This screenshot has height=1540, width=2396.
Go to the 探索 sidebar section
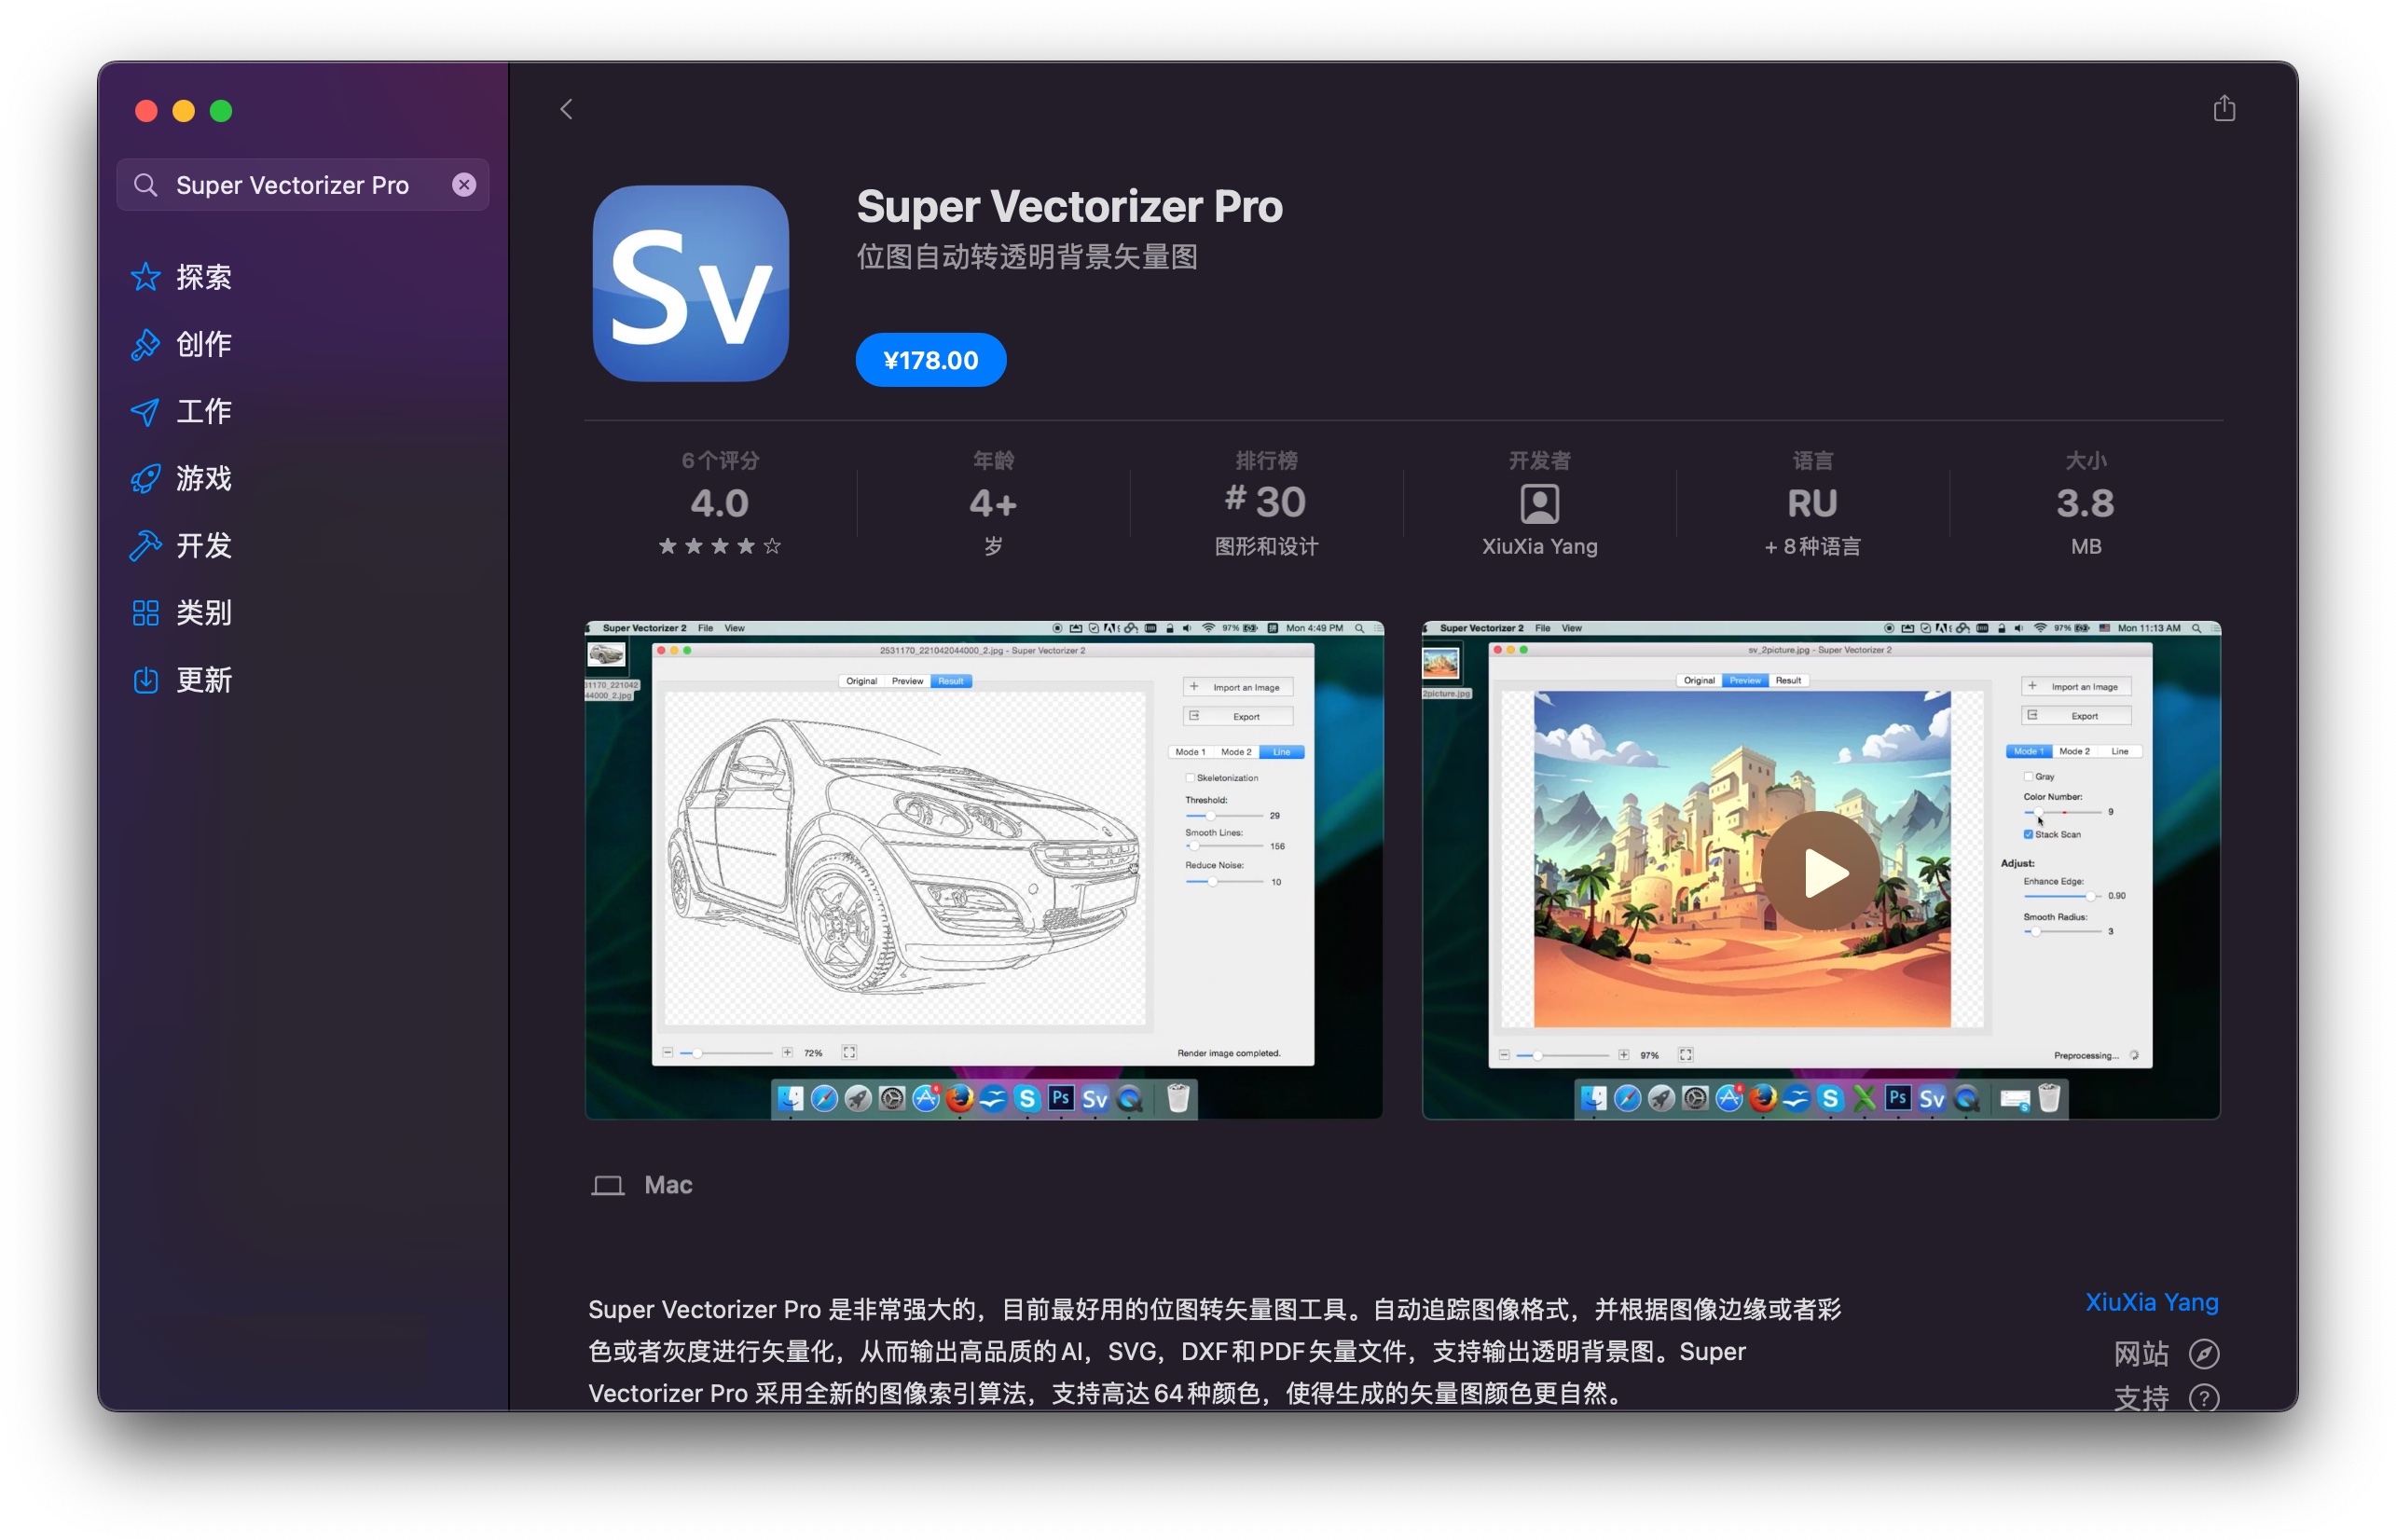pyautogui.click(x=204, y=277)
